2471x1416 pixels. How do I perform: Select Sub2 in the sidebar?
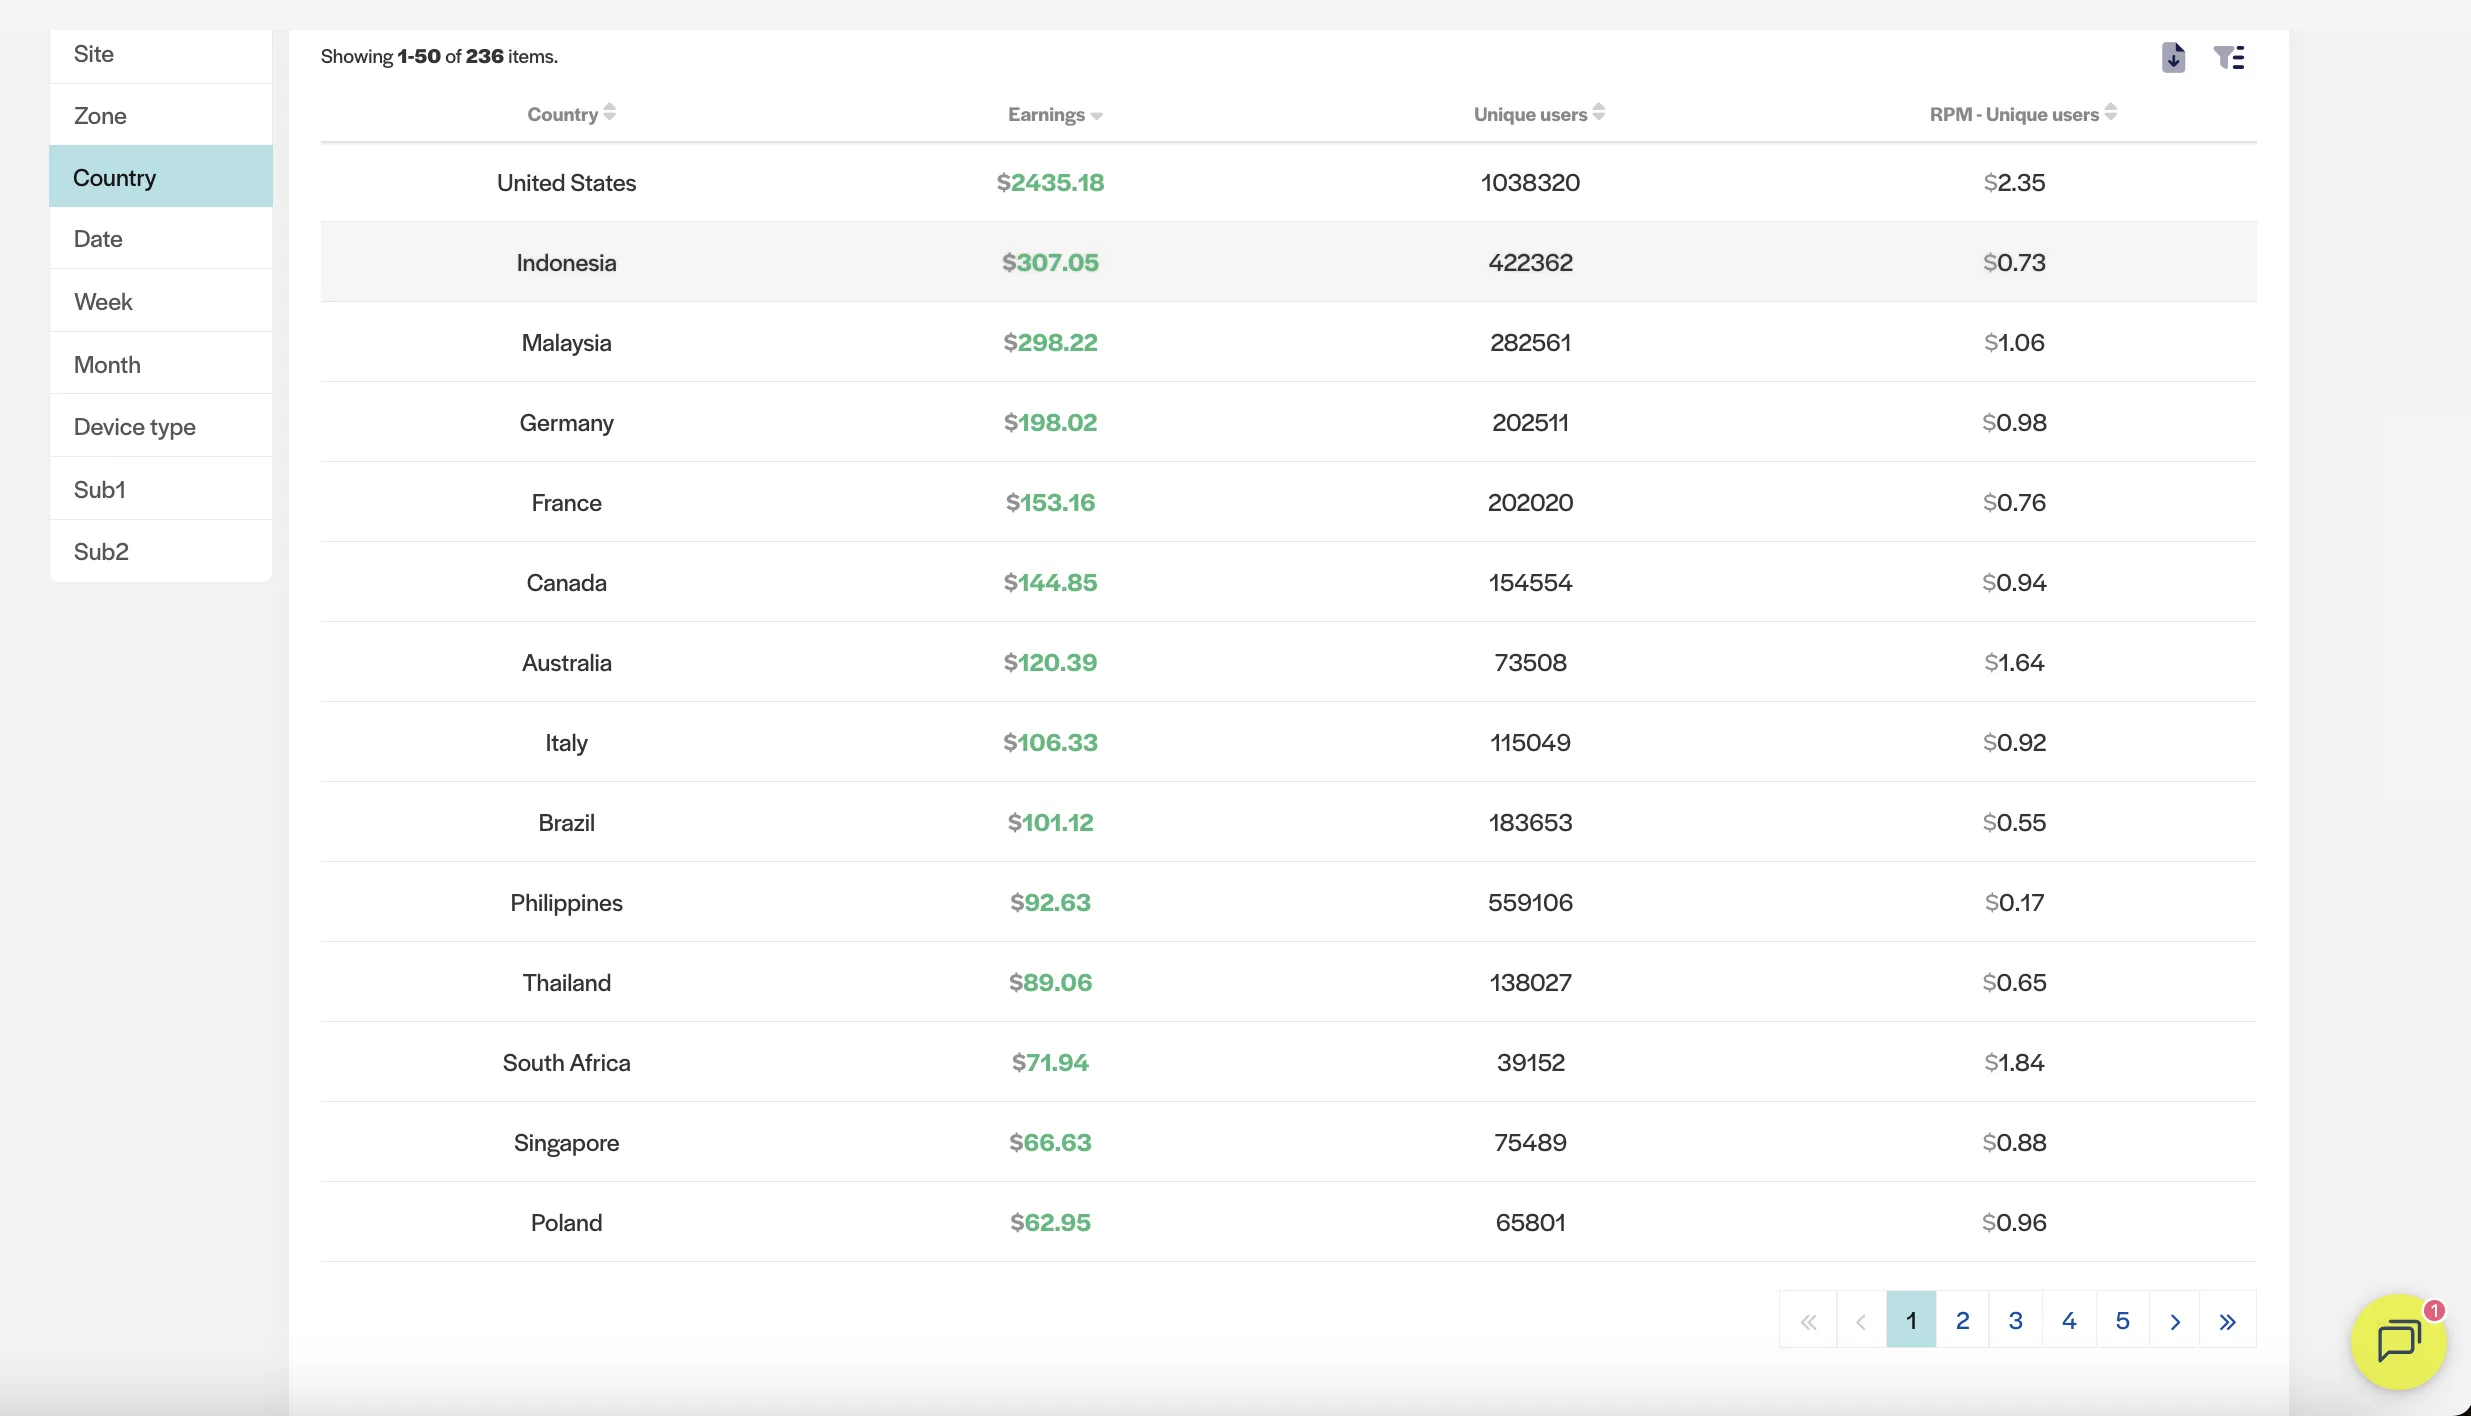click(101, 552)
